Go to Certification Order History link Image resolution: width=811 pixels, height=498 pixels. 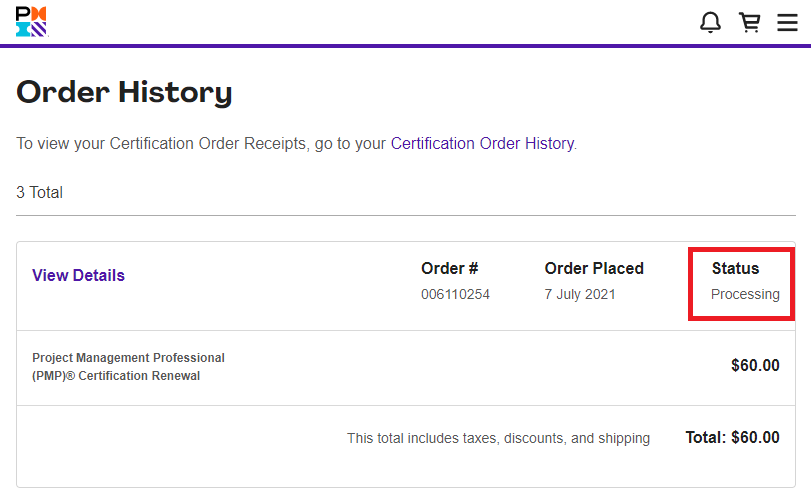coord(482,143)
